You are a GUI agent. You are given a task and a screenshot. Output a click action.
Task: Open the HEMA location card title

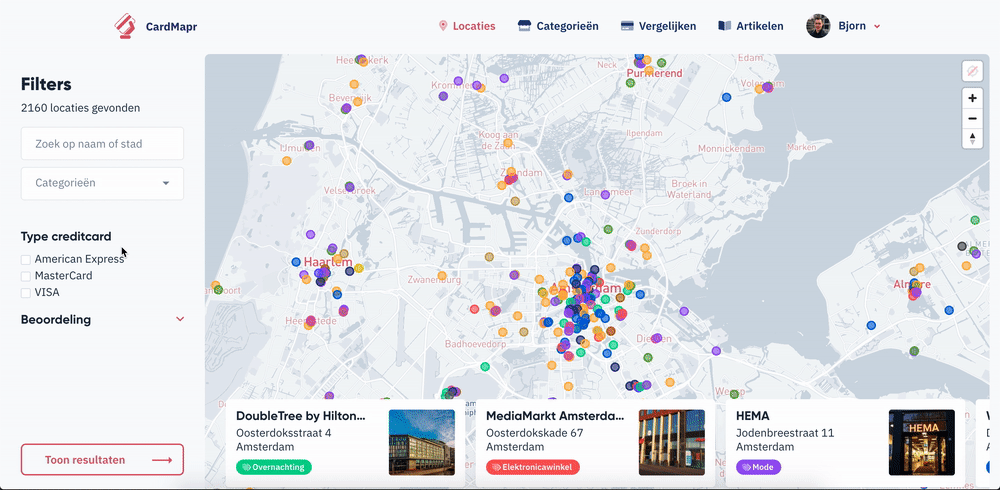[753, 416]
